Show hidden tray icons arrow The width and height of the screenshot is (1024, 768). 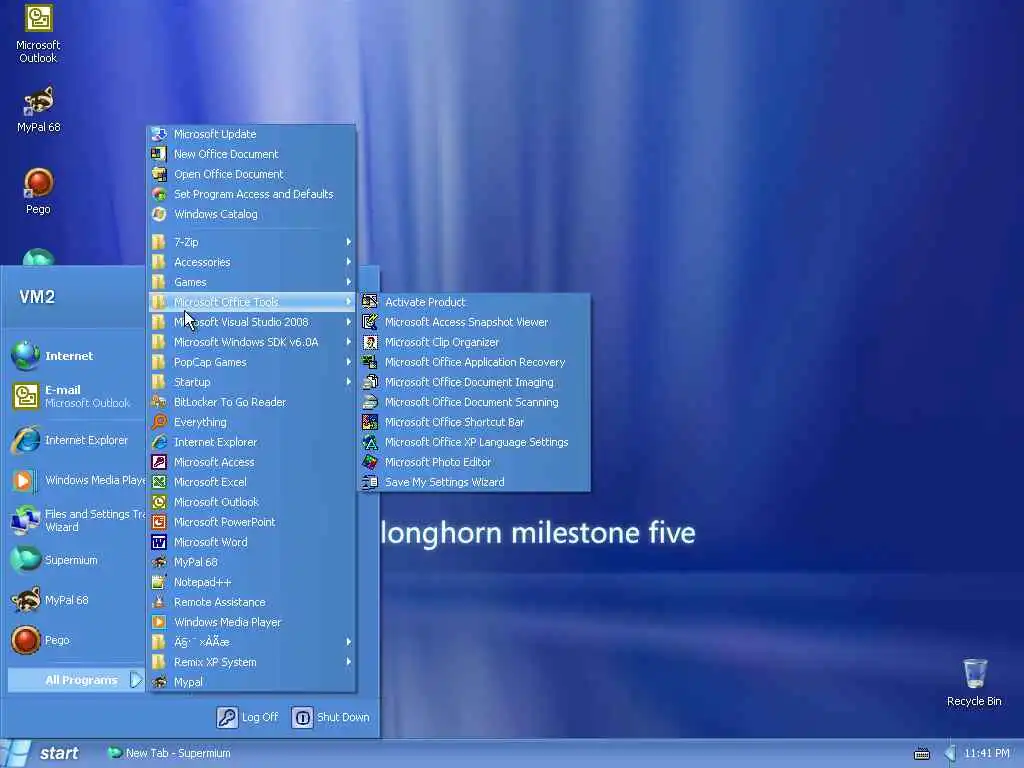(x=950, y=754)
